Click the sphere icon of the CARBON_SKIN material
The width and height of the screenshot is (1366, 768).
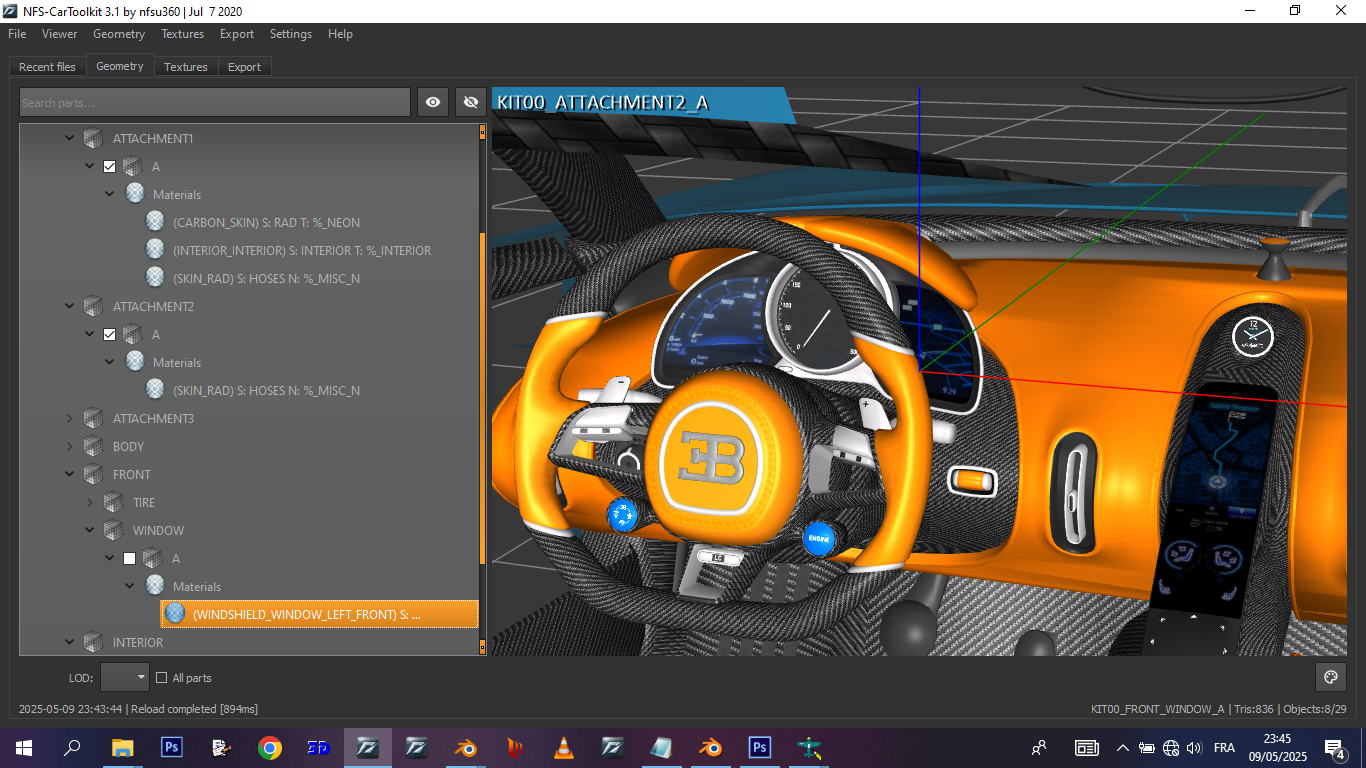tap(155, 222)
